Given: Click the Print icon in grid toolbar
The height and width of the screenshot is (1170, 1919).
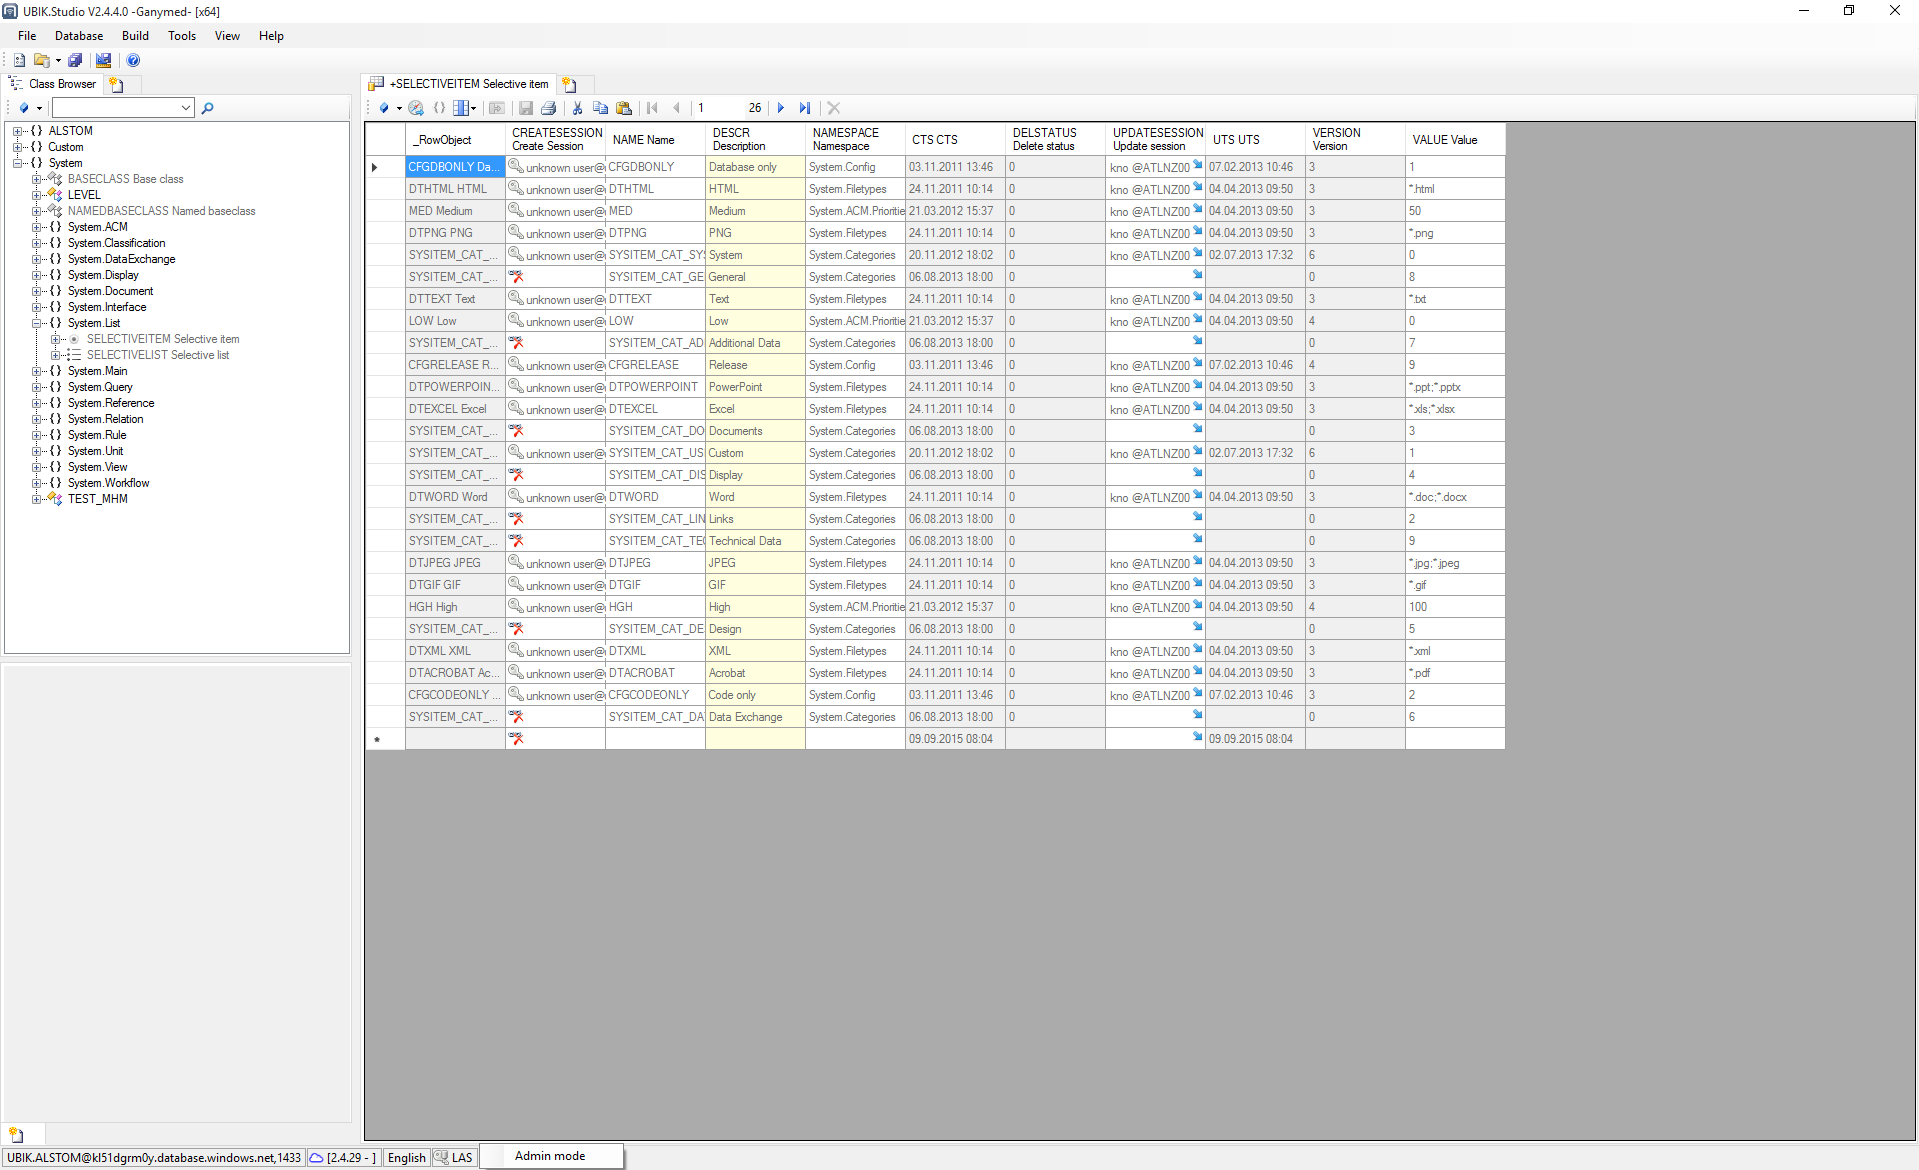Looking at the screenshot, I should (548, 108).
